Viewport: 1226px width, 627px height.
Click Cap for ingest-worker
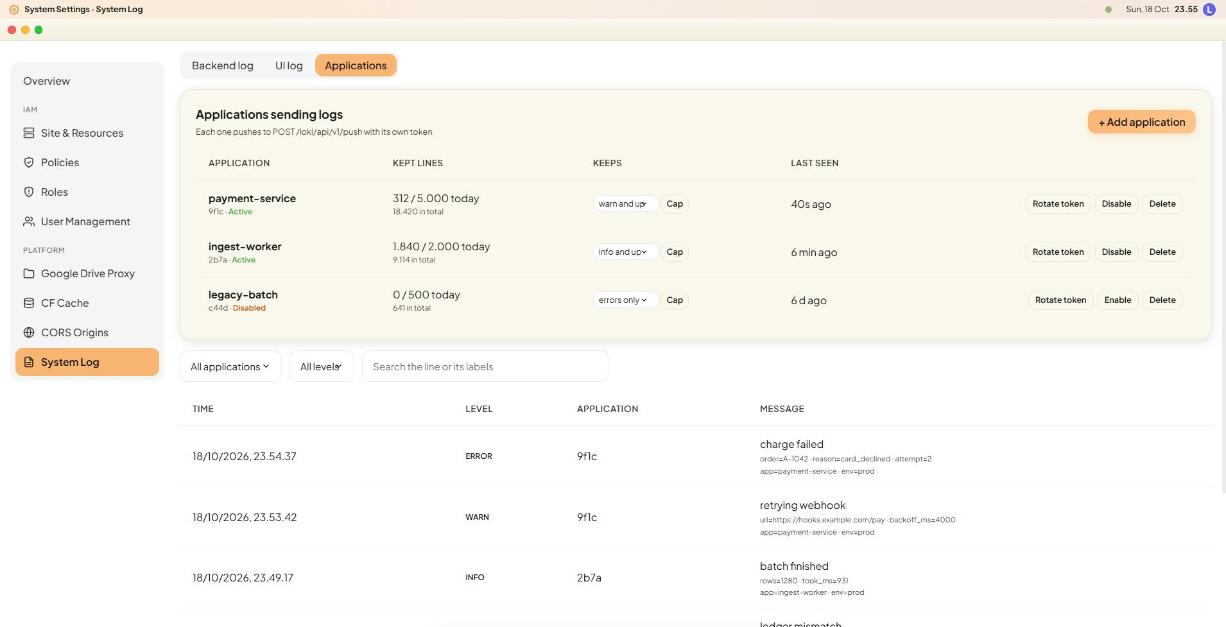pyautogui.click(x=675, y=252)
